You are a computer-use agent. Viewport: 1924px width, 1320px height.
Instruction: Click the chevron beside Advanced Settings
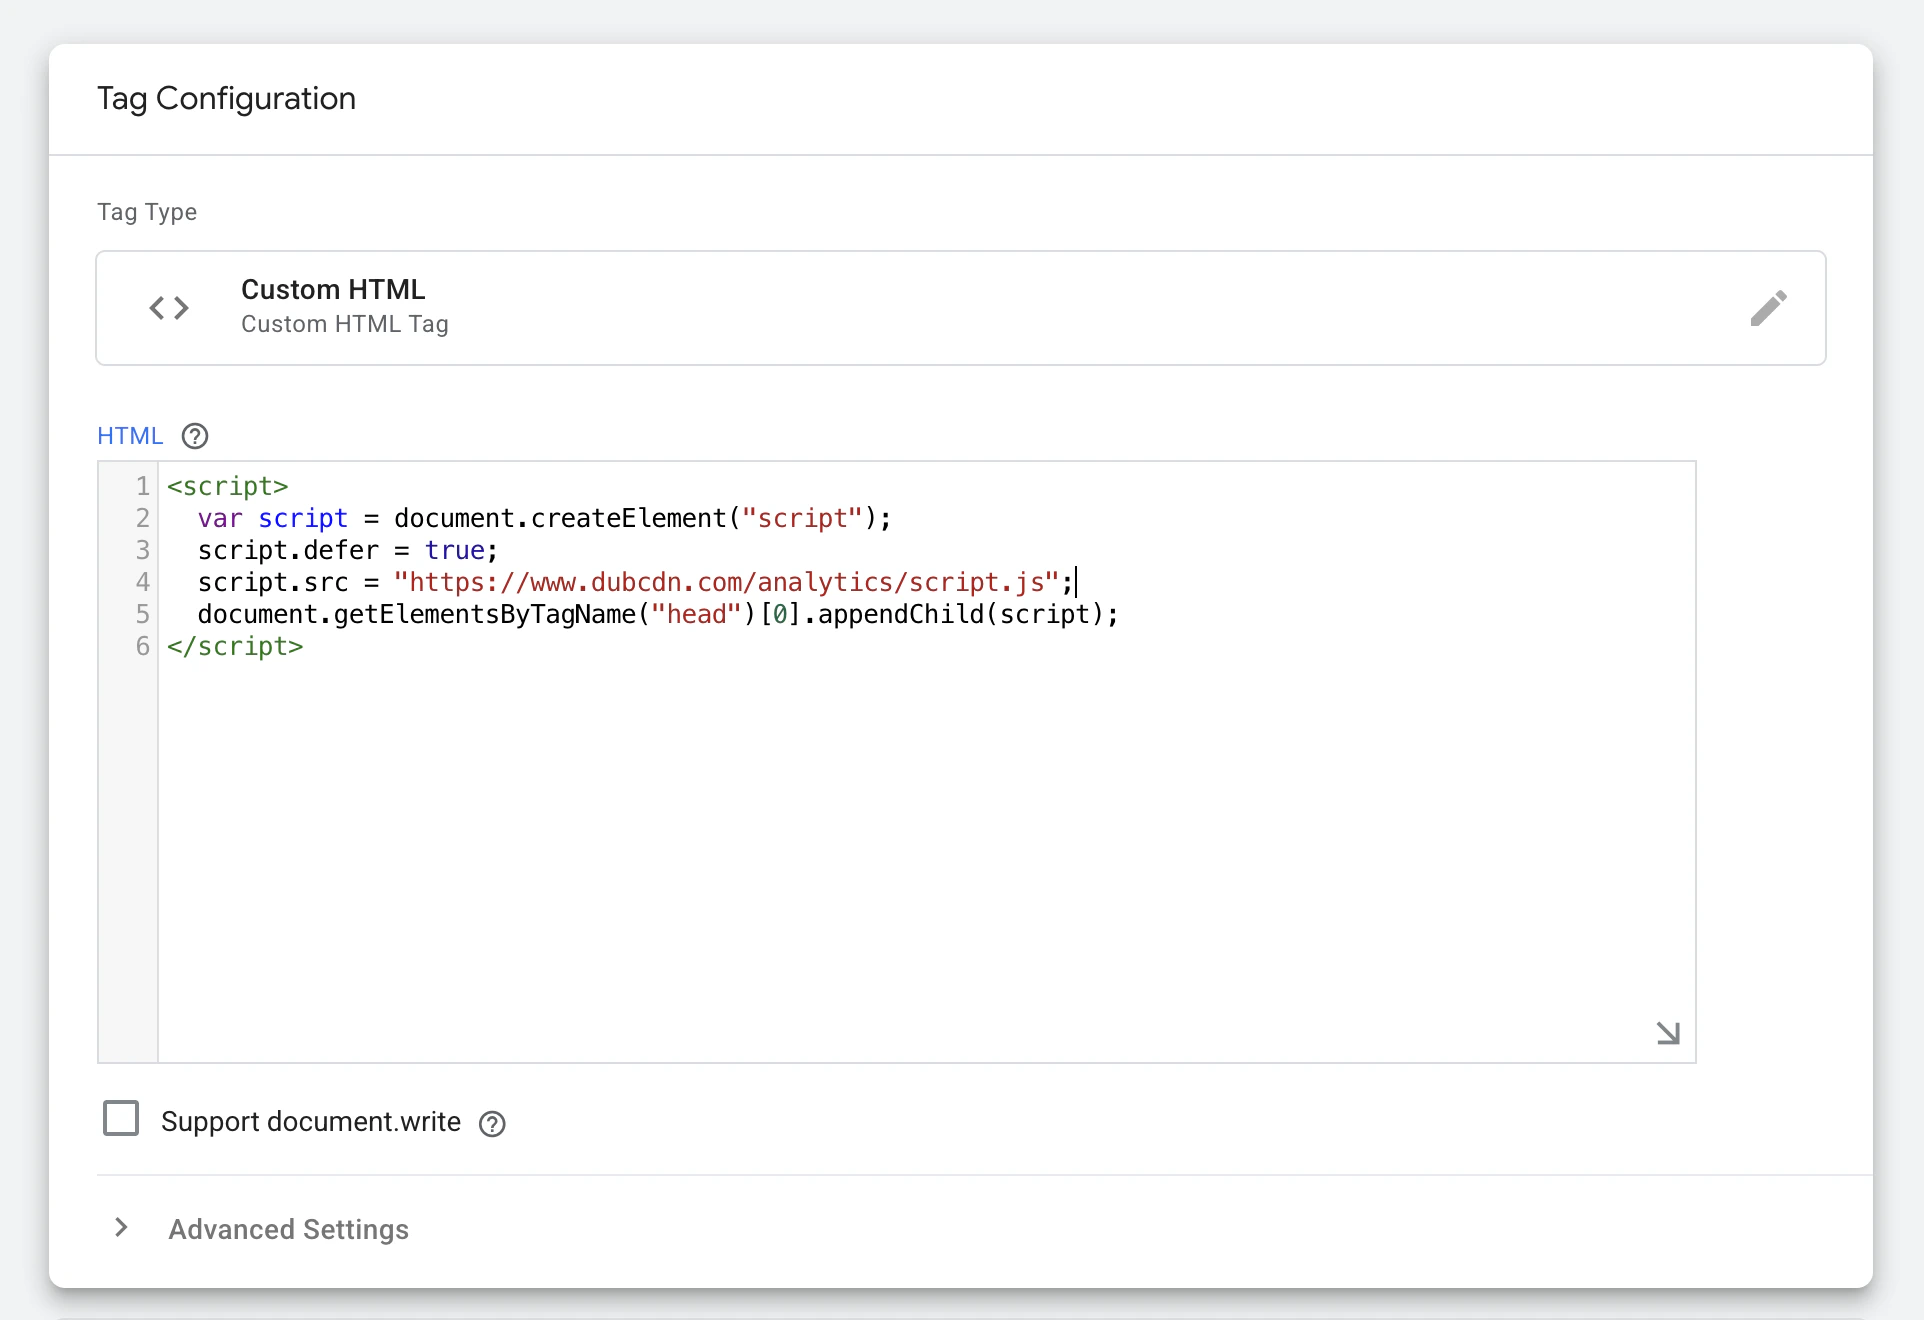coord(121,1229)
